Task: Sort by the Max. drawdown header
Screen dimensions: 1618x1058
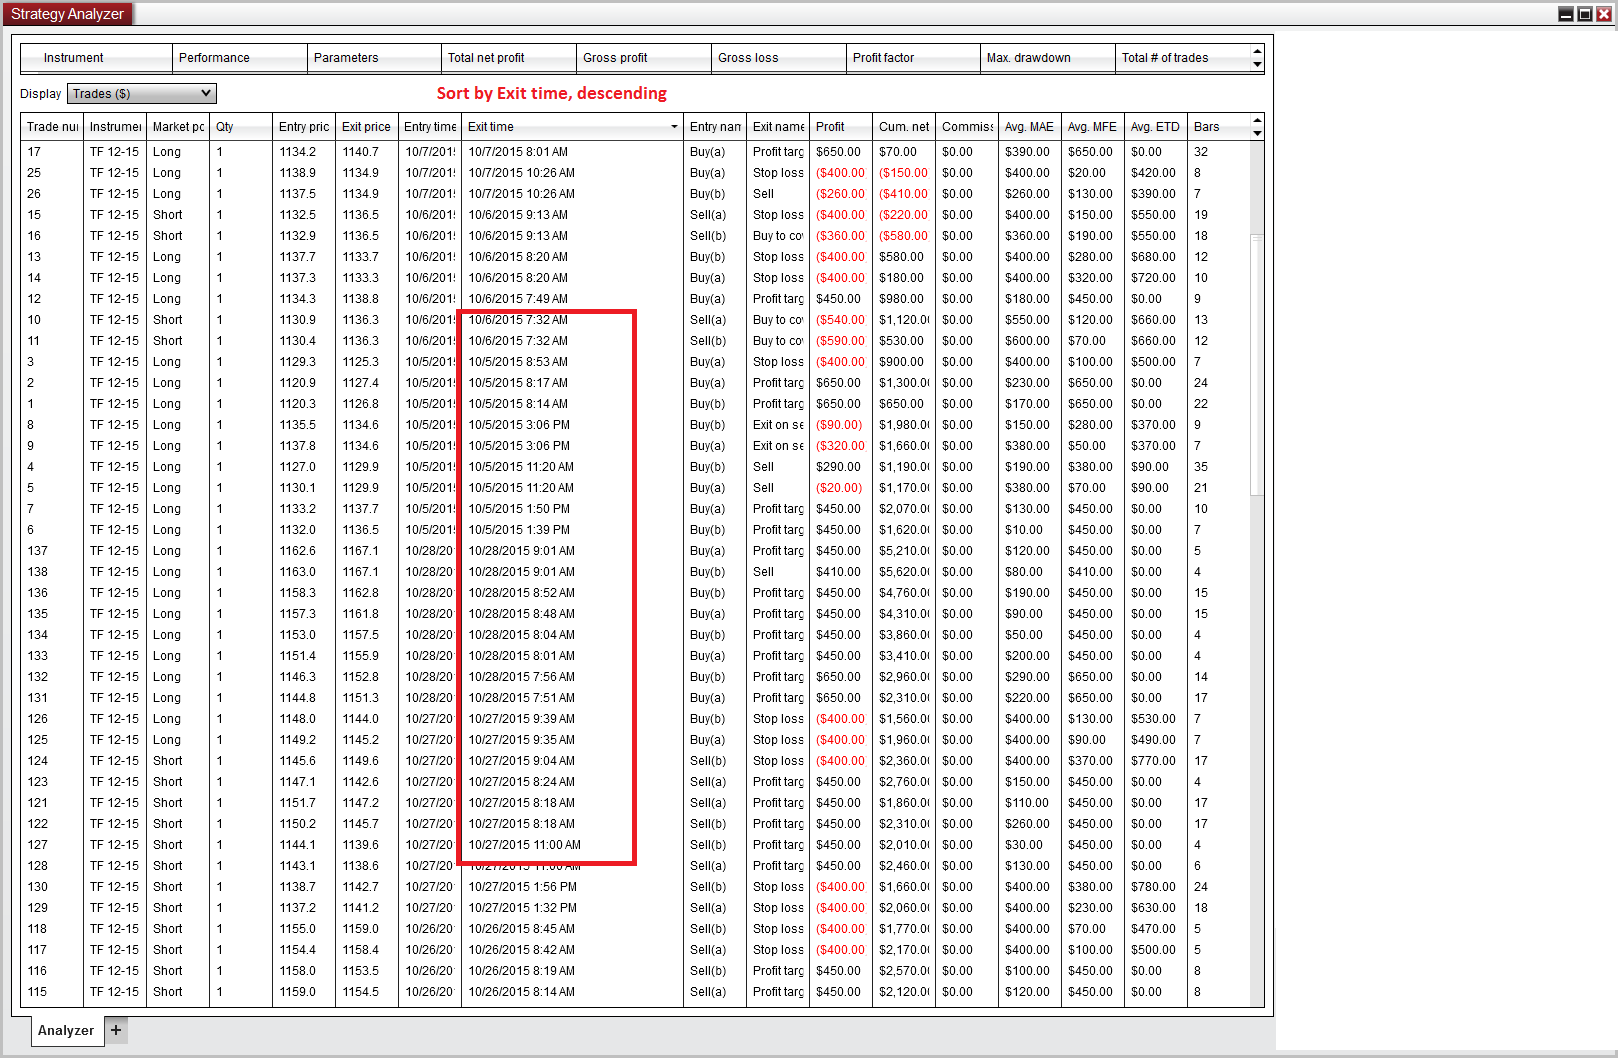Action: click(x=1048, y=58)
